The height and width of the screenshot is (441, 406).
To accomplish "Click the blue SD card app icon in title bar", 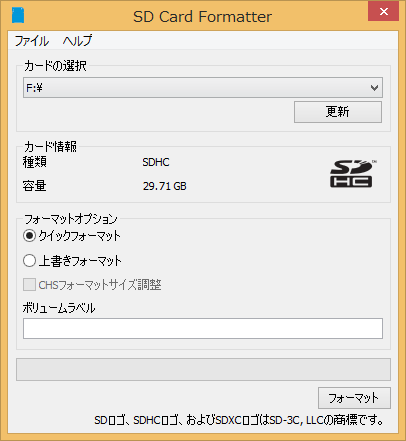I will click(18, 16).
